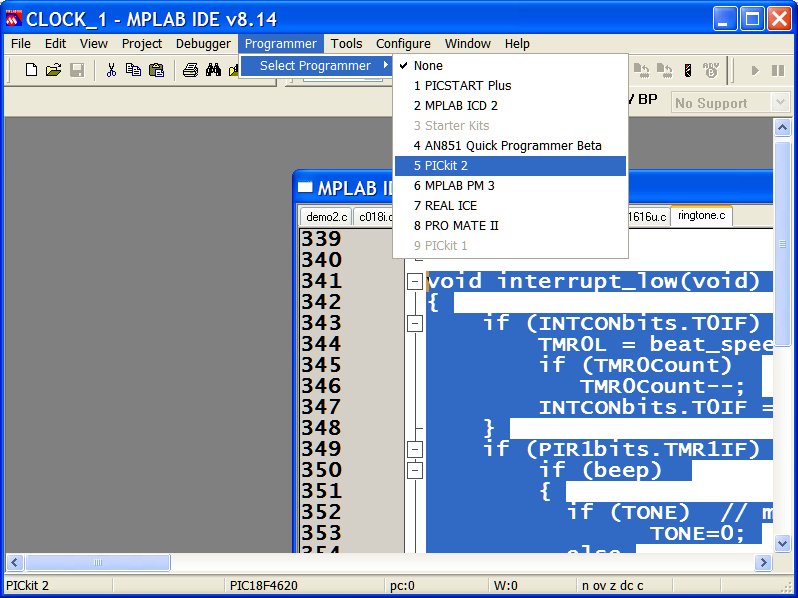Open the File menu
This screenshot has width=798, height=598.
21,44
